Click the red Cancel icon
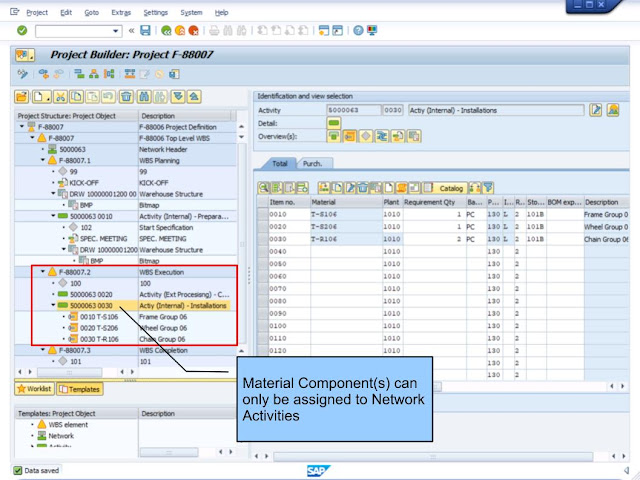The height and width of the screenshot is (480, 640). point(193,31)
